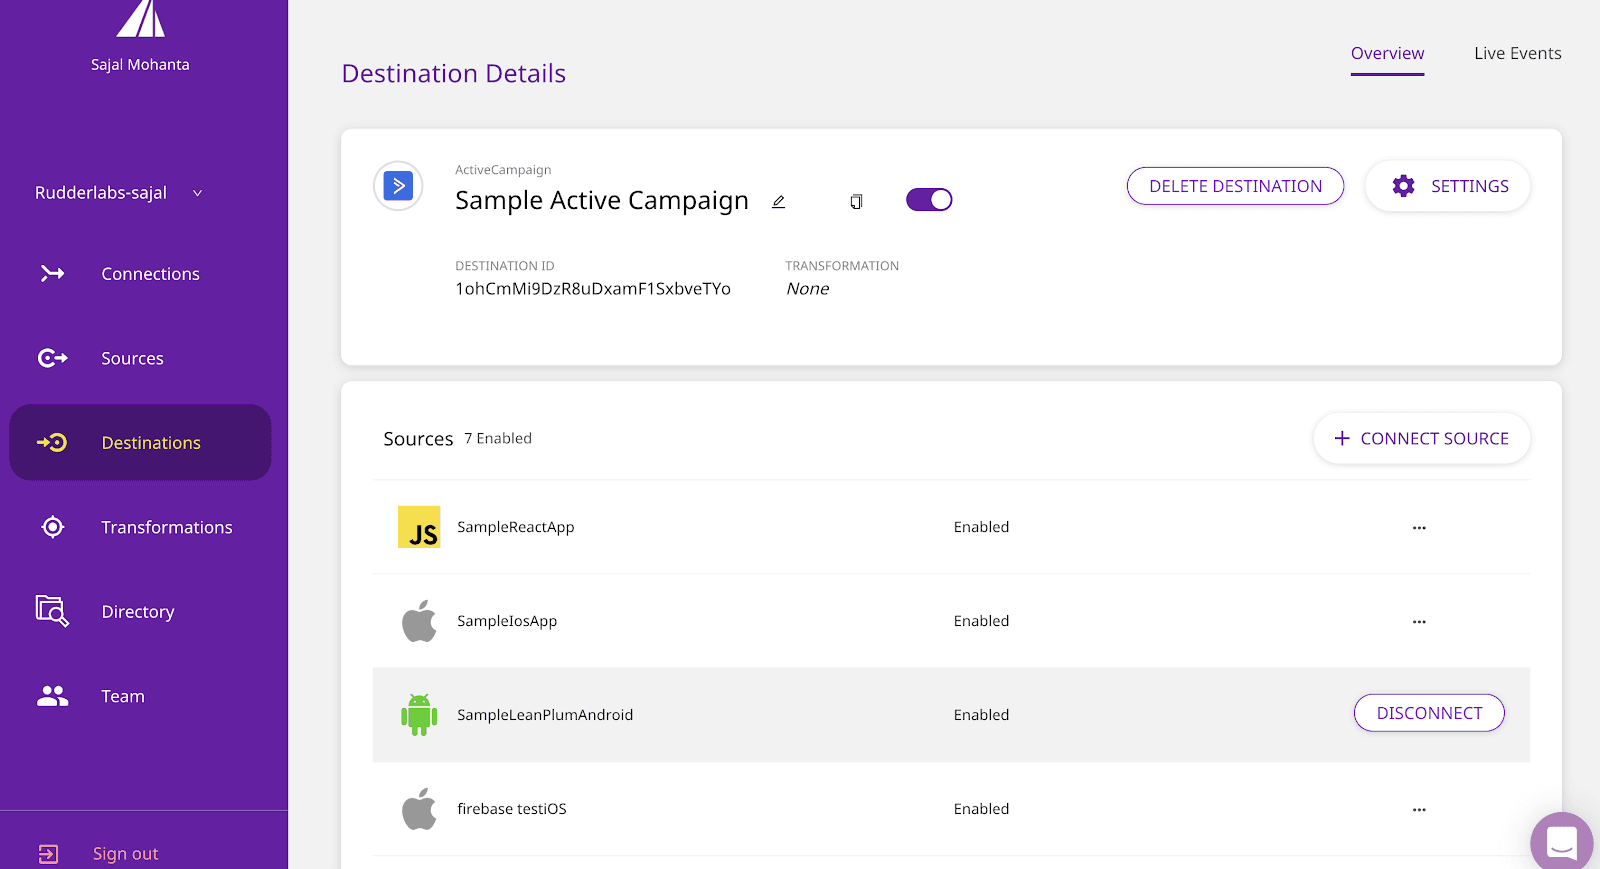Click the Apple icon for SampleIosApp
1600x869 pixels.
419,621
